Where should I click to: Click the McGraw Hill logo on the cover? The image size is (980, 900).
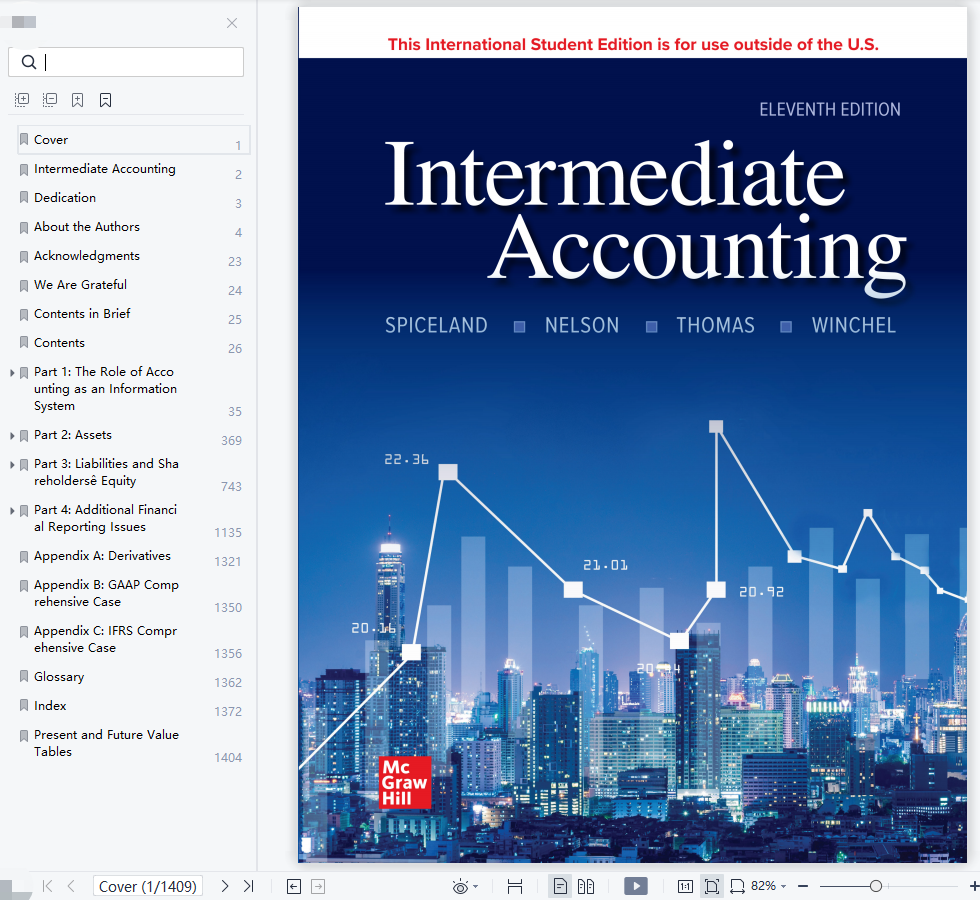tap(405, 782)
